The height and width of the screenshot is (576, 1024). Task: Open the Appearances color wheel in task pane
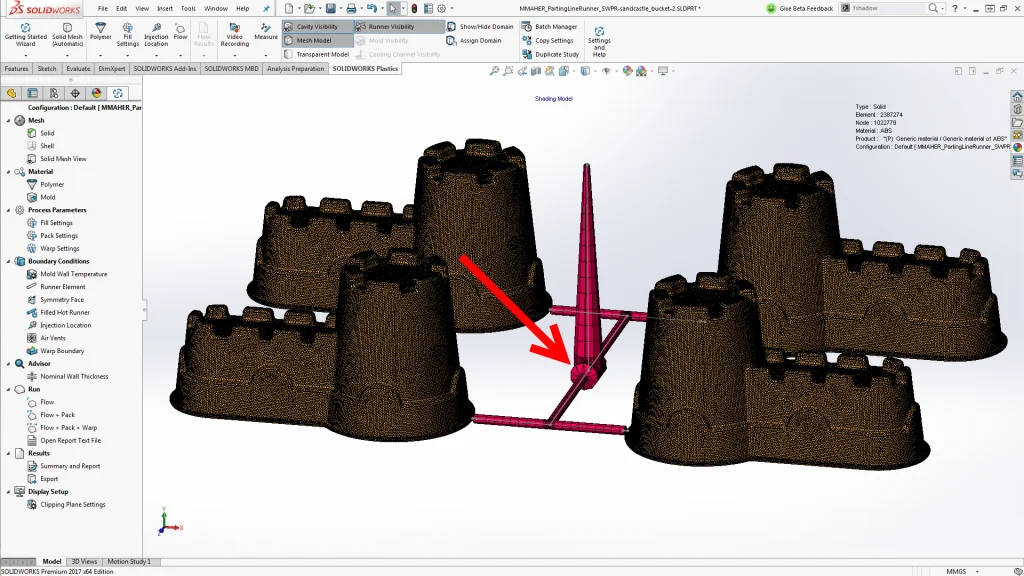1017,147
